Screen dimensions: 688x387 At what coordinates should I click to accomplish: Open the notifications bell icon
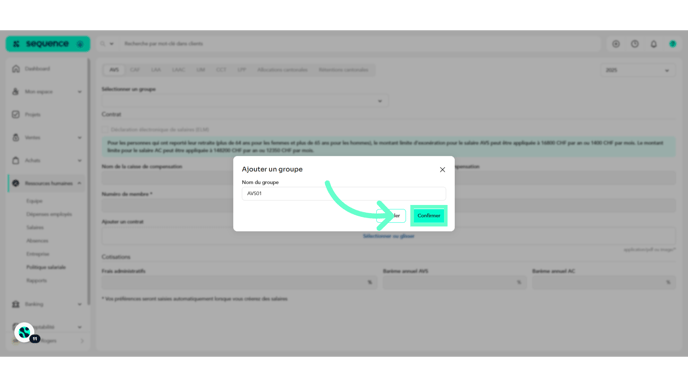pos(654,44)
